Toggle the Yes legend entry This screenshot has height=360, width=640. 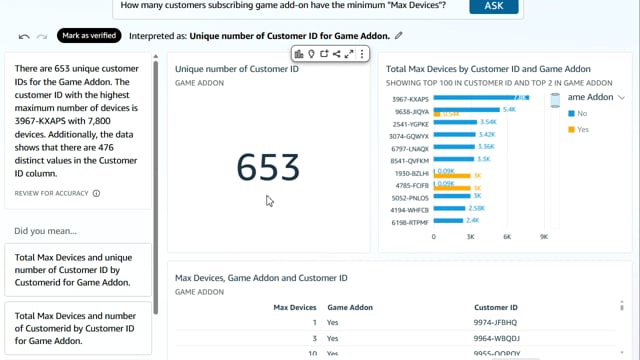[578, 129]
